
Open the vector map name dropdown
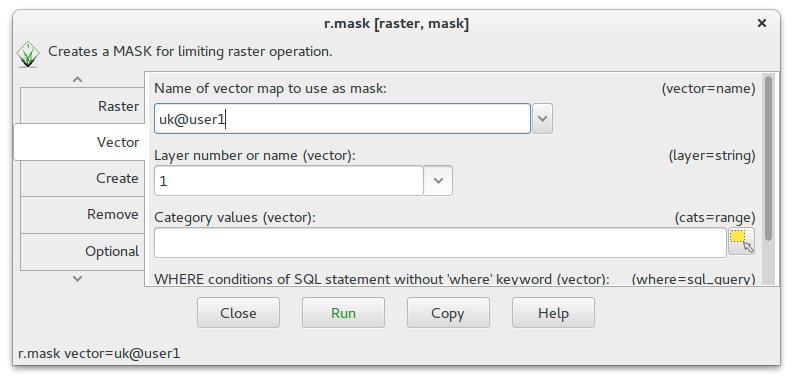(542, 119)
